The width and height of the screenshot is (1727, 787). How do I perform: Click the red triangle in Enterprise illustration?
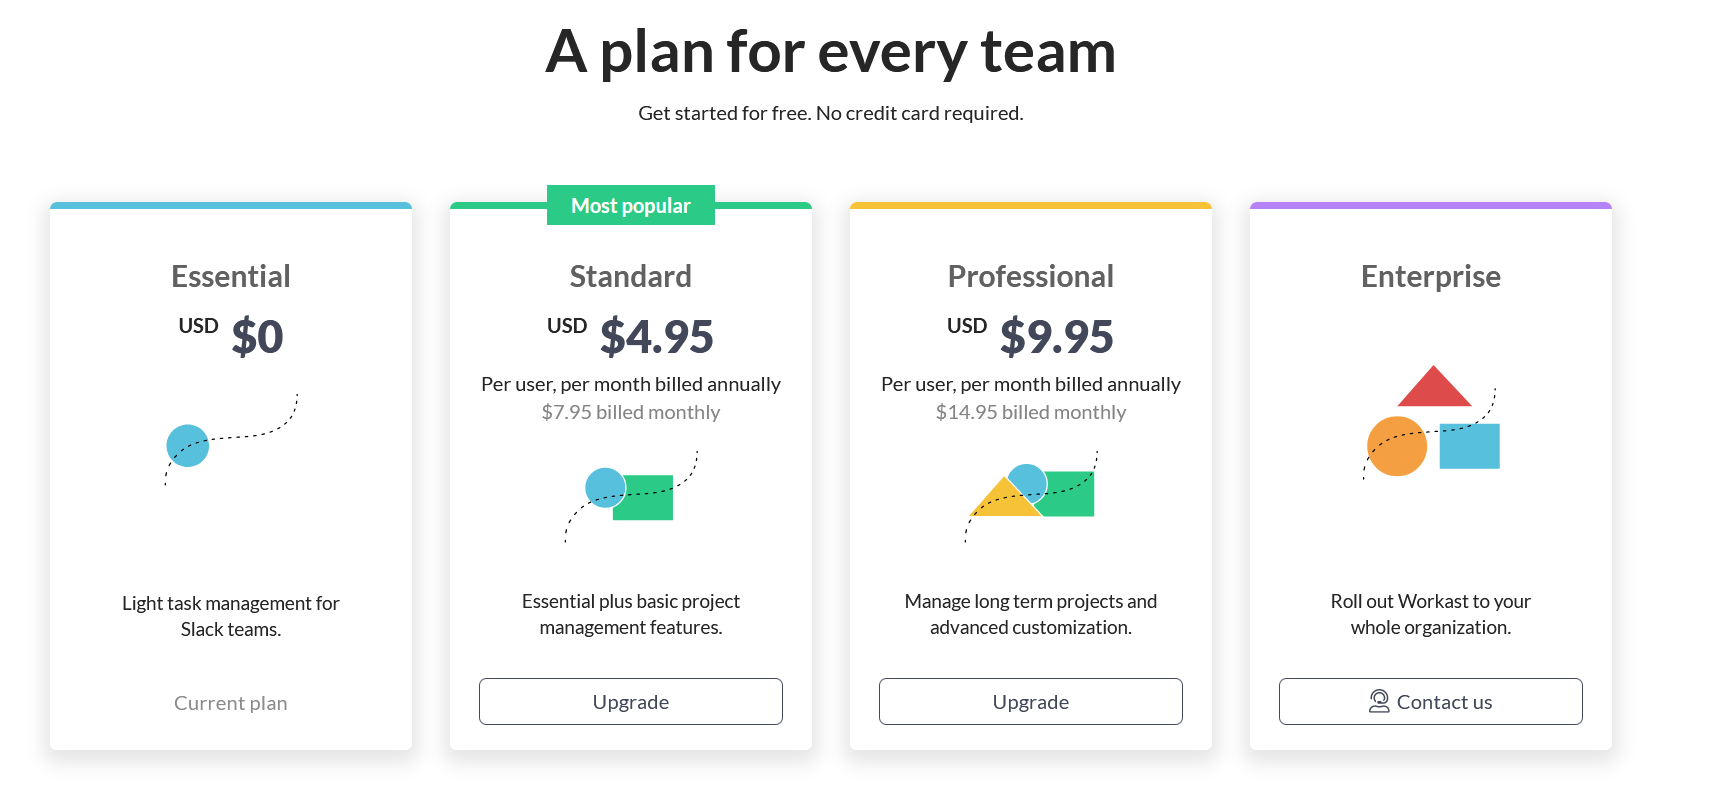pos(1434,387)
